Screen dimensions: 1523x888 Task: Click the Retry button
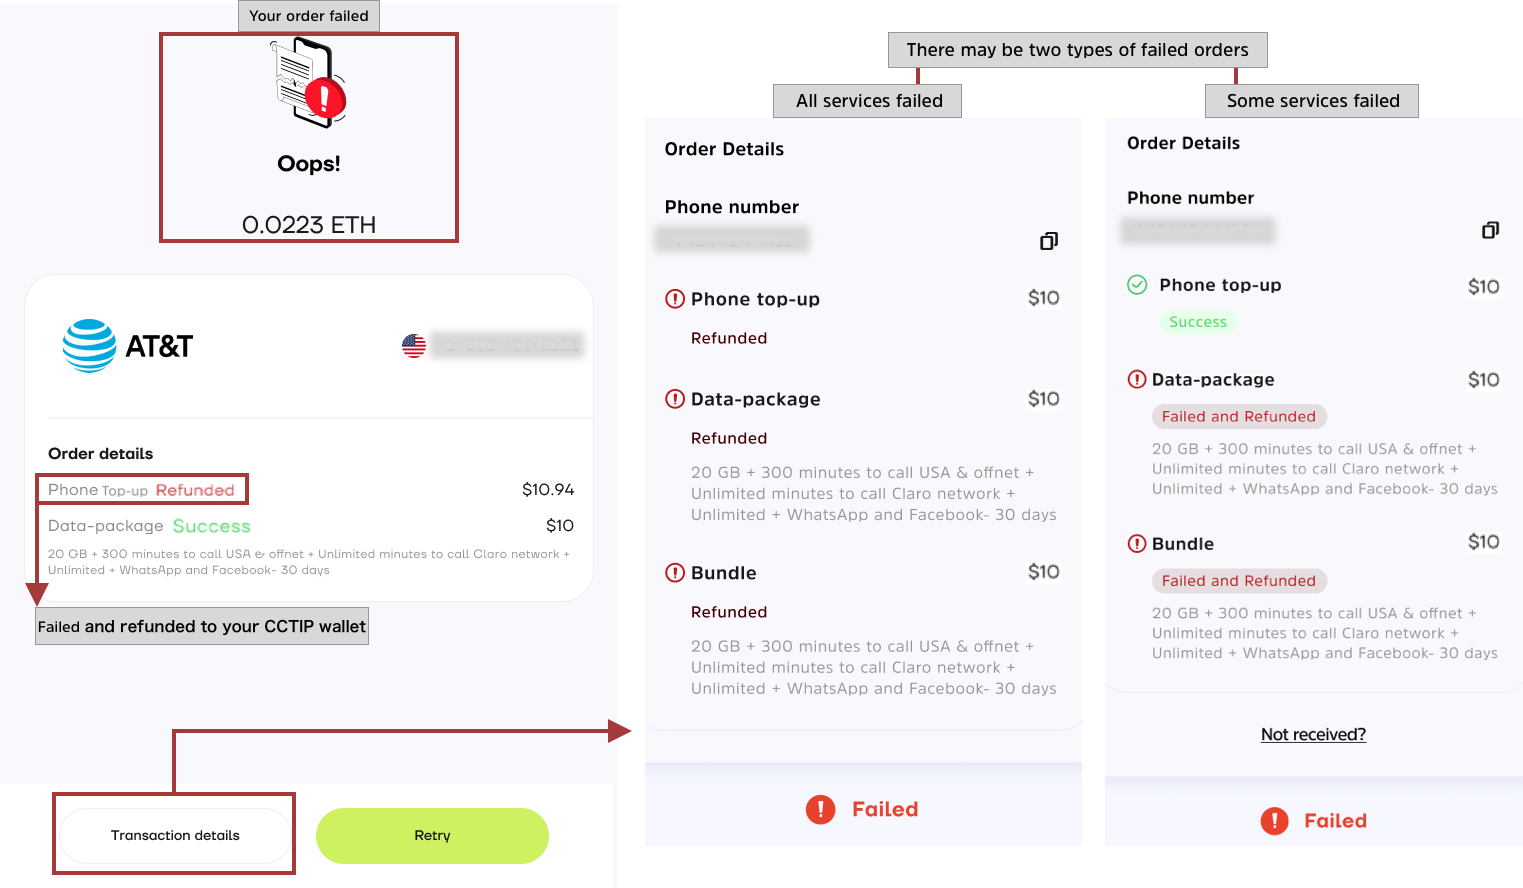click(x=432, y=836)
